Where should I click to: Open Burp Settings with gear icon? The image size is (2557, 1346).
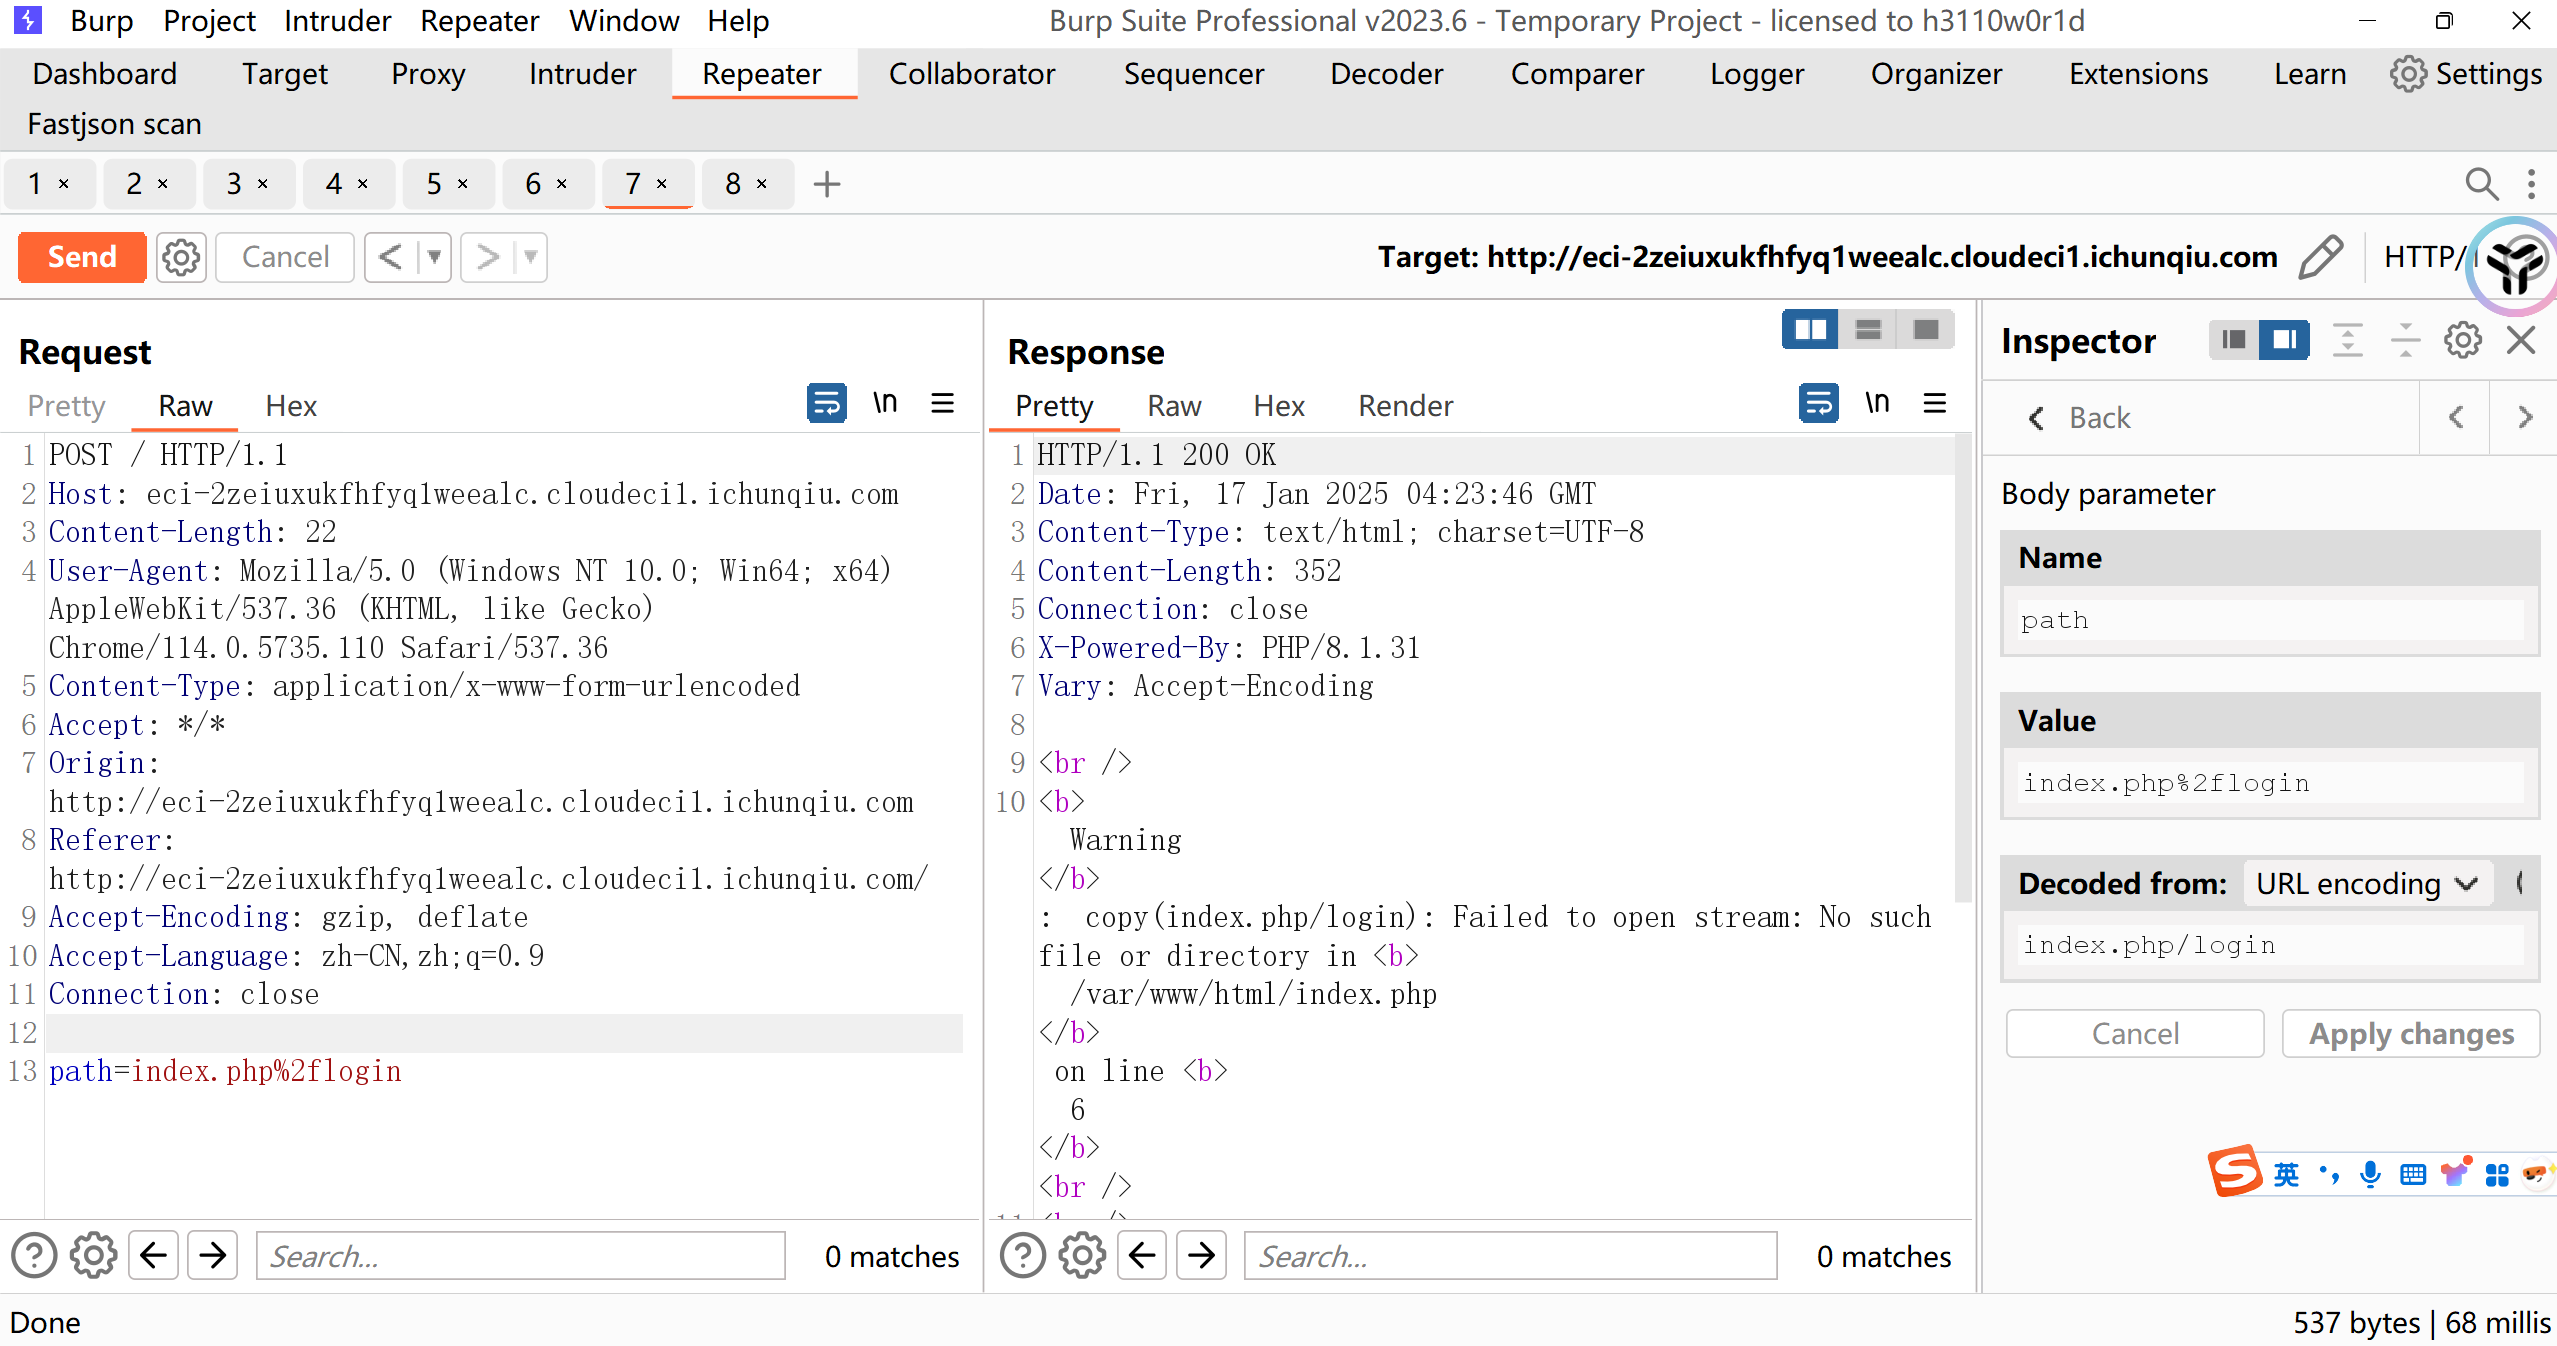[2465, 74]
